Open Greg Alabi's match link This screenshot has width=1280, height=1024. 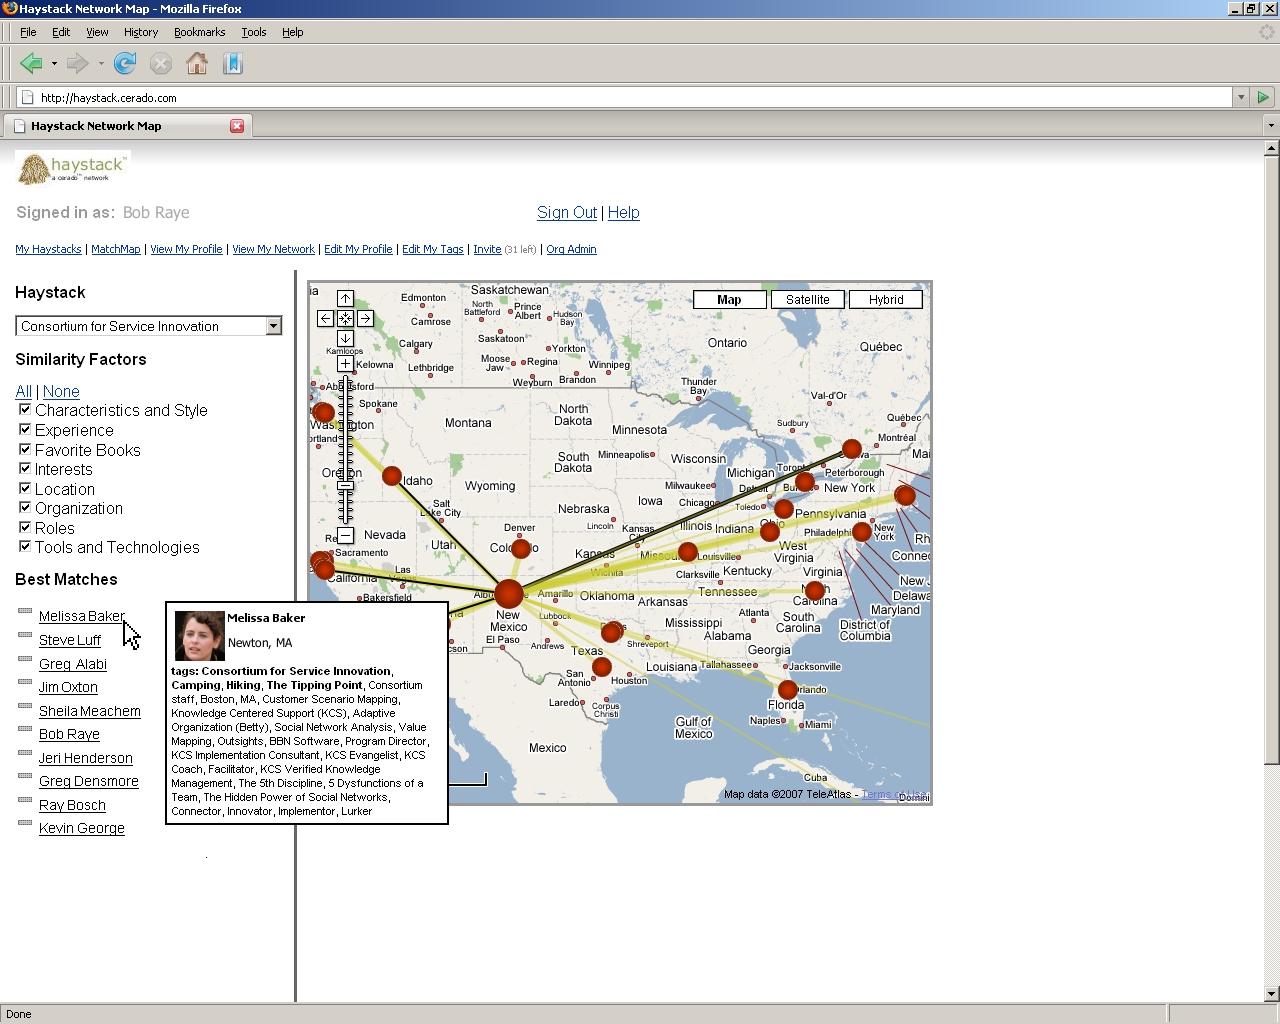click(x=73, y=664)
